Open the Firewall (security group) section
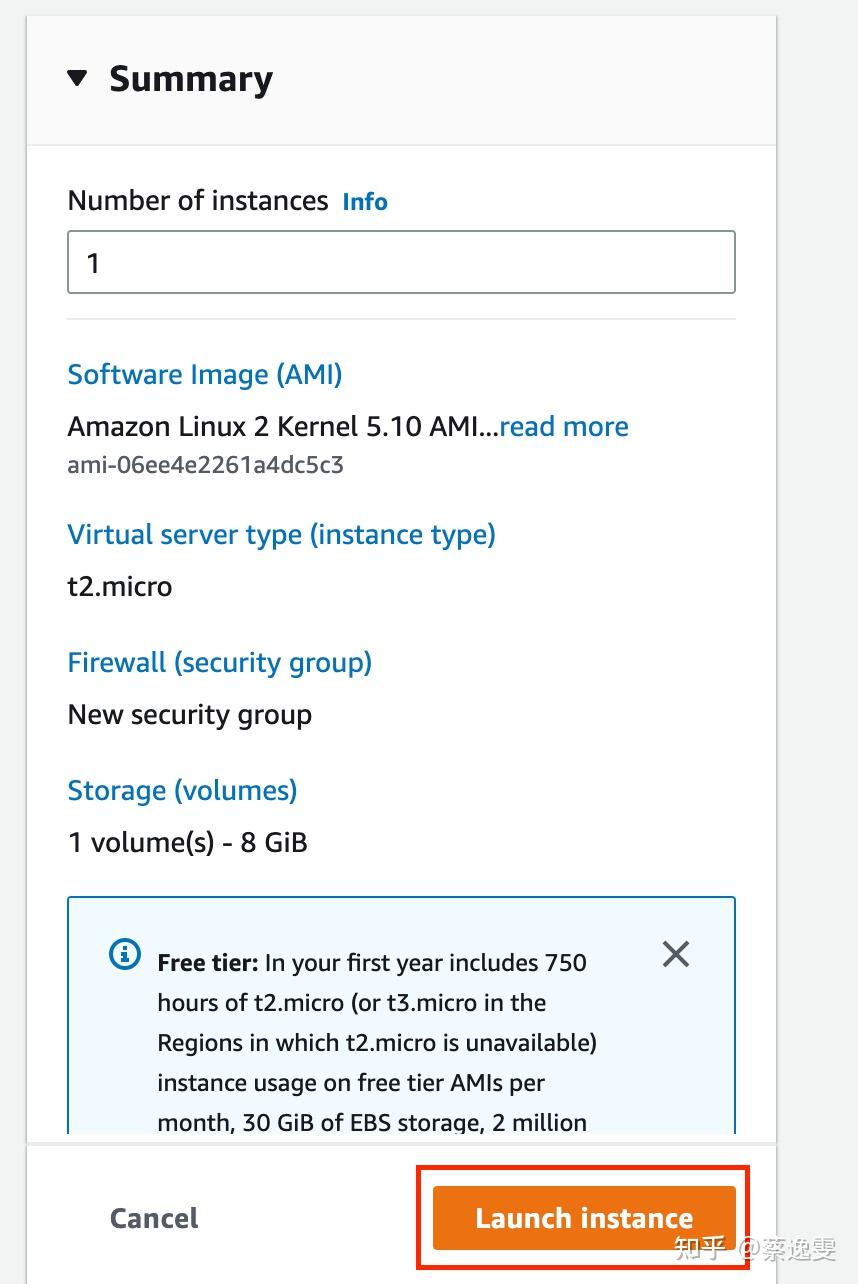 pyautogui.click(x=219, y=662)
